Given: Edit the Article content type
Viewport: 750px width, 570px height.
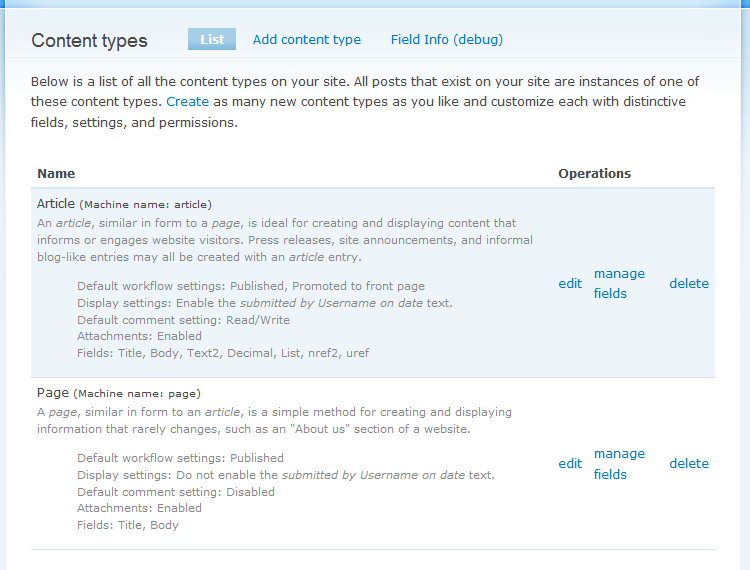Looking at the screenshot, I should [x=570, y=284].
